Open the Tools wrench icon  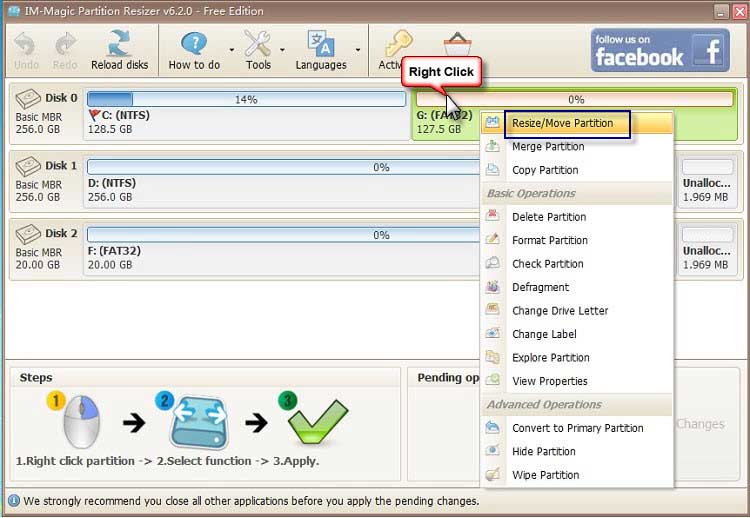coord(258,44)
